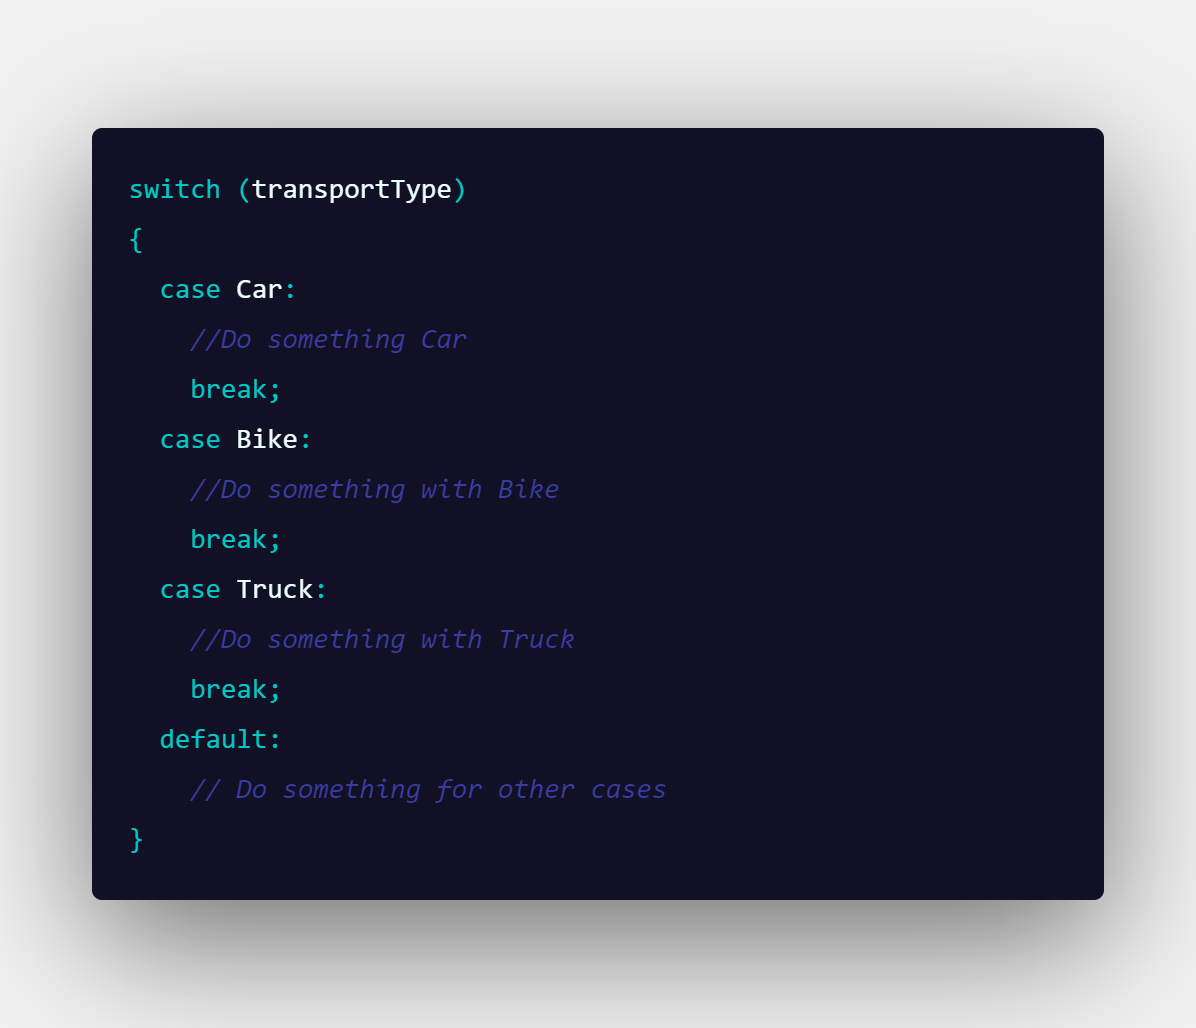Screen dimensions: 1196x1028
Task: Click the closing curly brace
Action: coord(136,840)
